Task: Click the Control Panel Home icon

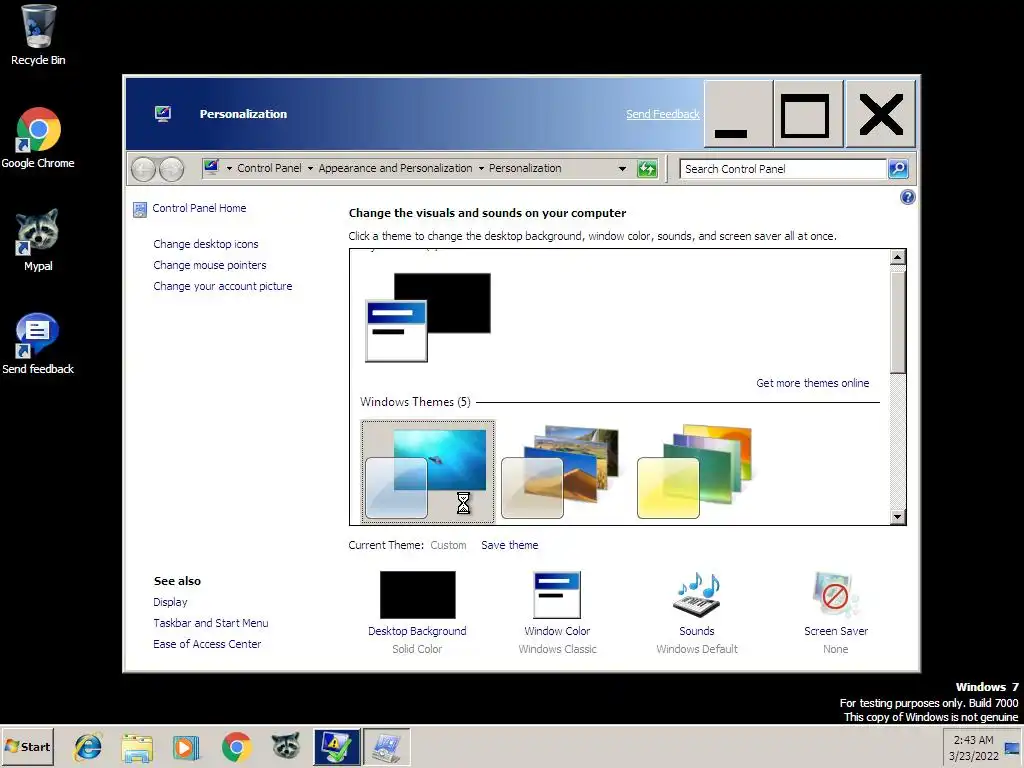Action: (x=140, y=209)
